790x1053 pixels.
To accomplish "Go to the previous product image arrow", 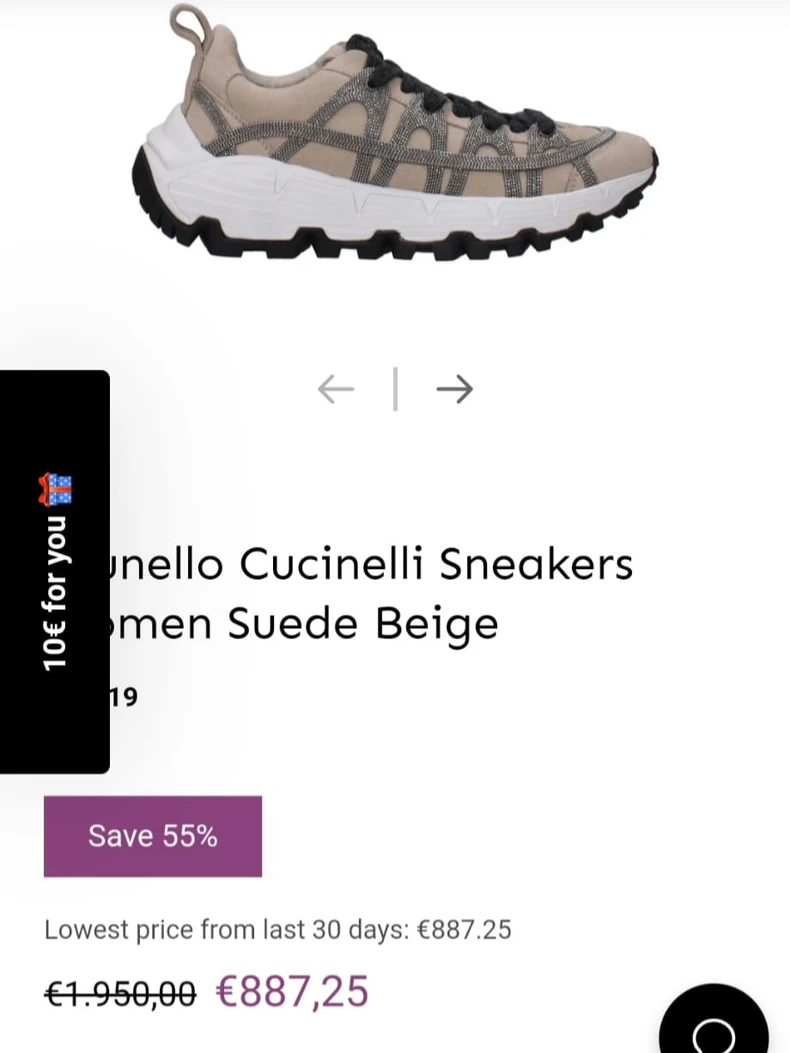I will [336, 389].
